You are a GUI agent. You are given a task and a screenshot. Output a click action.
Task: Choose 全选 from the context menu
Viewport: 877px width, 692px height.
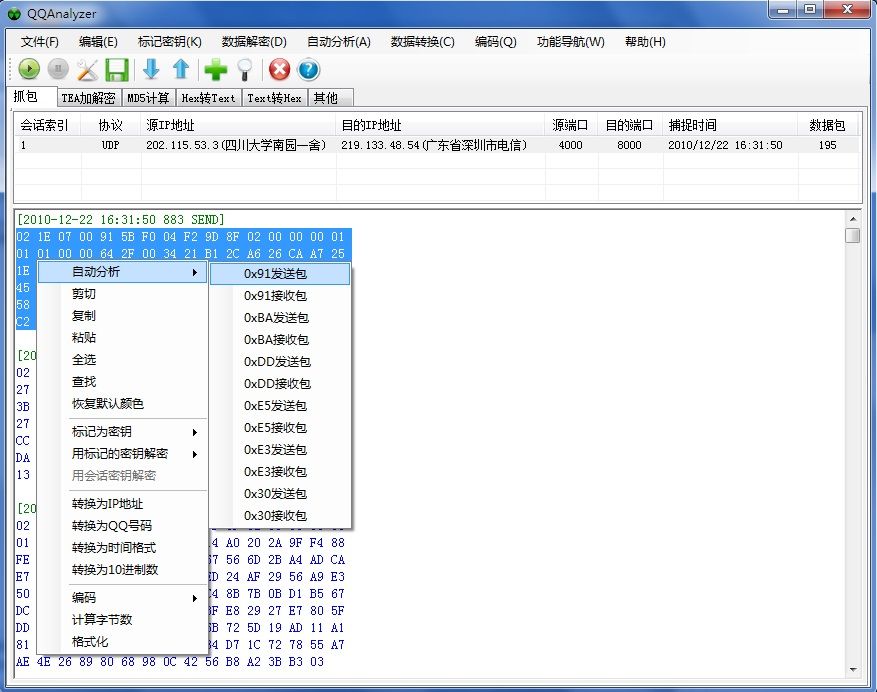(122, 360)
